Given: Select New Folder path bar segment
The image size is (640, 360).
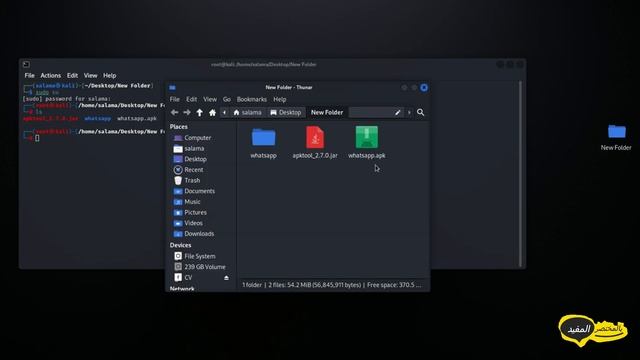Looking at the screenshot, I should tap(327, 113).
